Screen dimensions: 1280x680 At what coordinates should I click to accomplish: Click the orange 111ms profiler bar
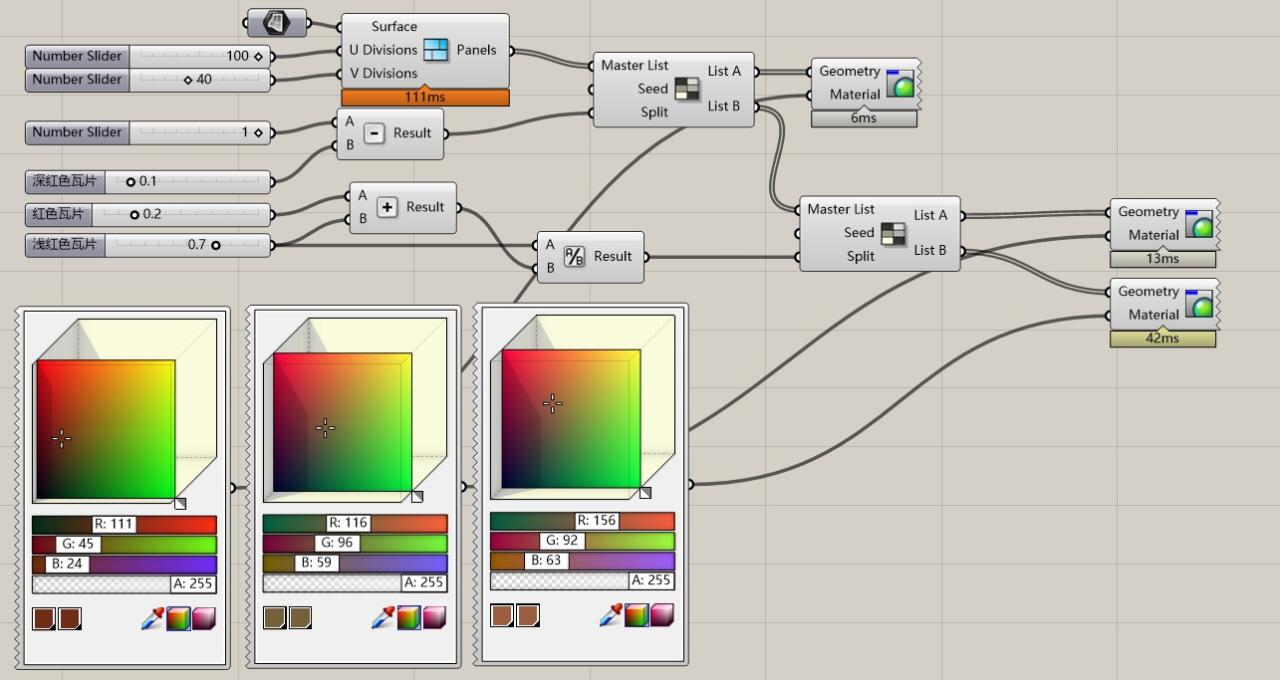pyautogui.click(x=425, y=98)
